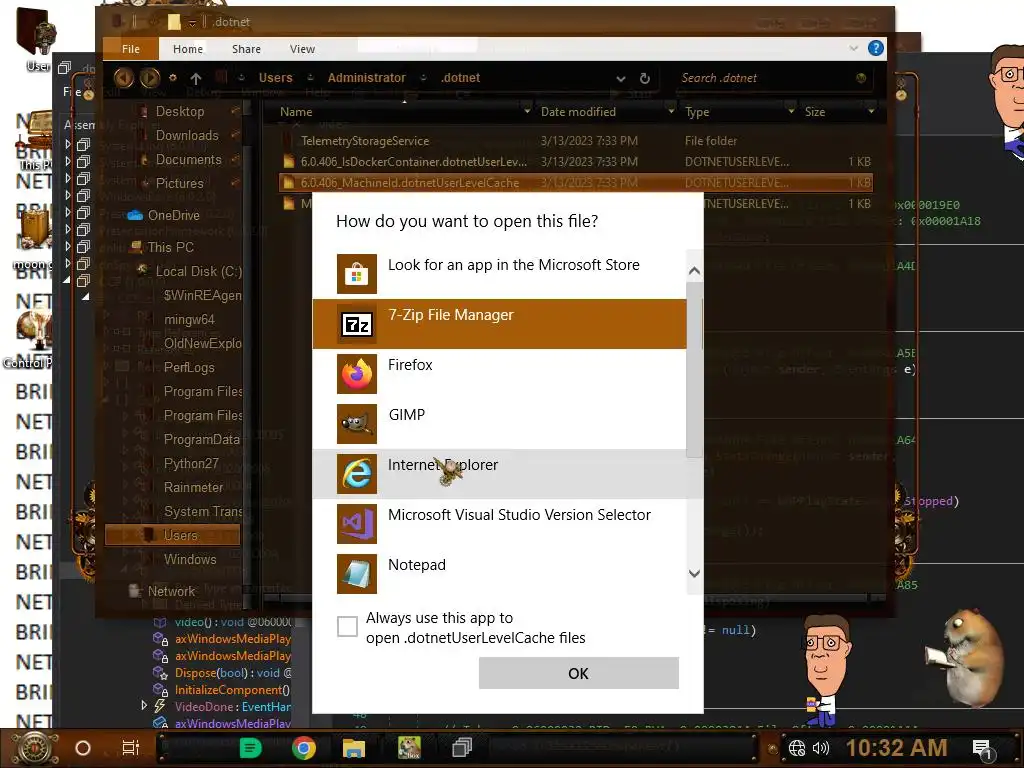Select Network in the navigation pane
Image resolution: width=1024 pixels, height=768 pixels.
click(x=170, y=591)
